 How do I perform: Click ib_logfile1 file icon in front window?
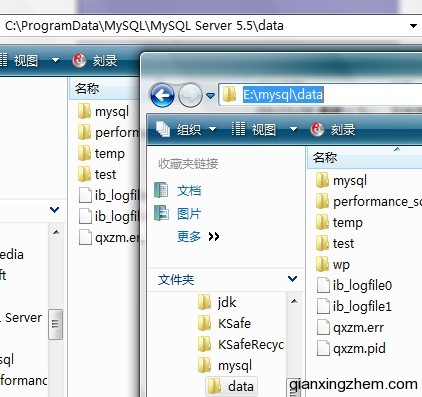(323, 306)
